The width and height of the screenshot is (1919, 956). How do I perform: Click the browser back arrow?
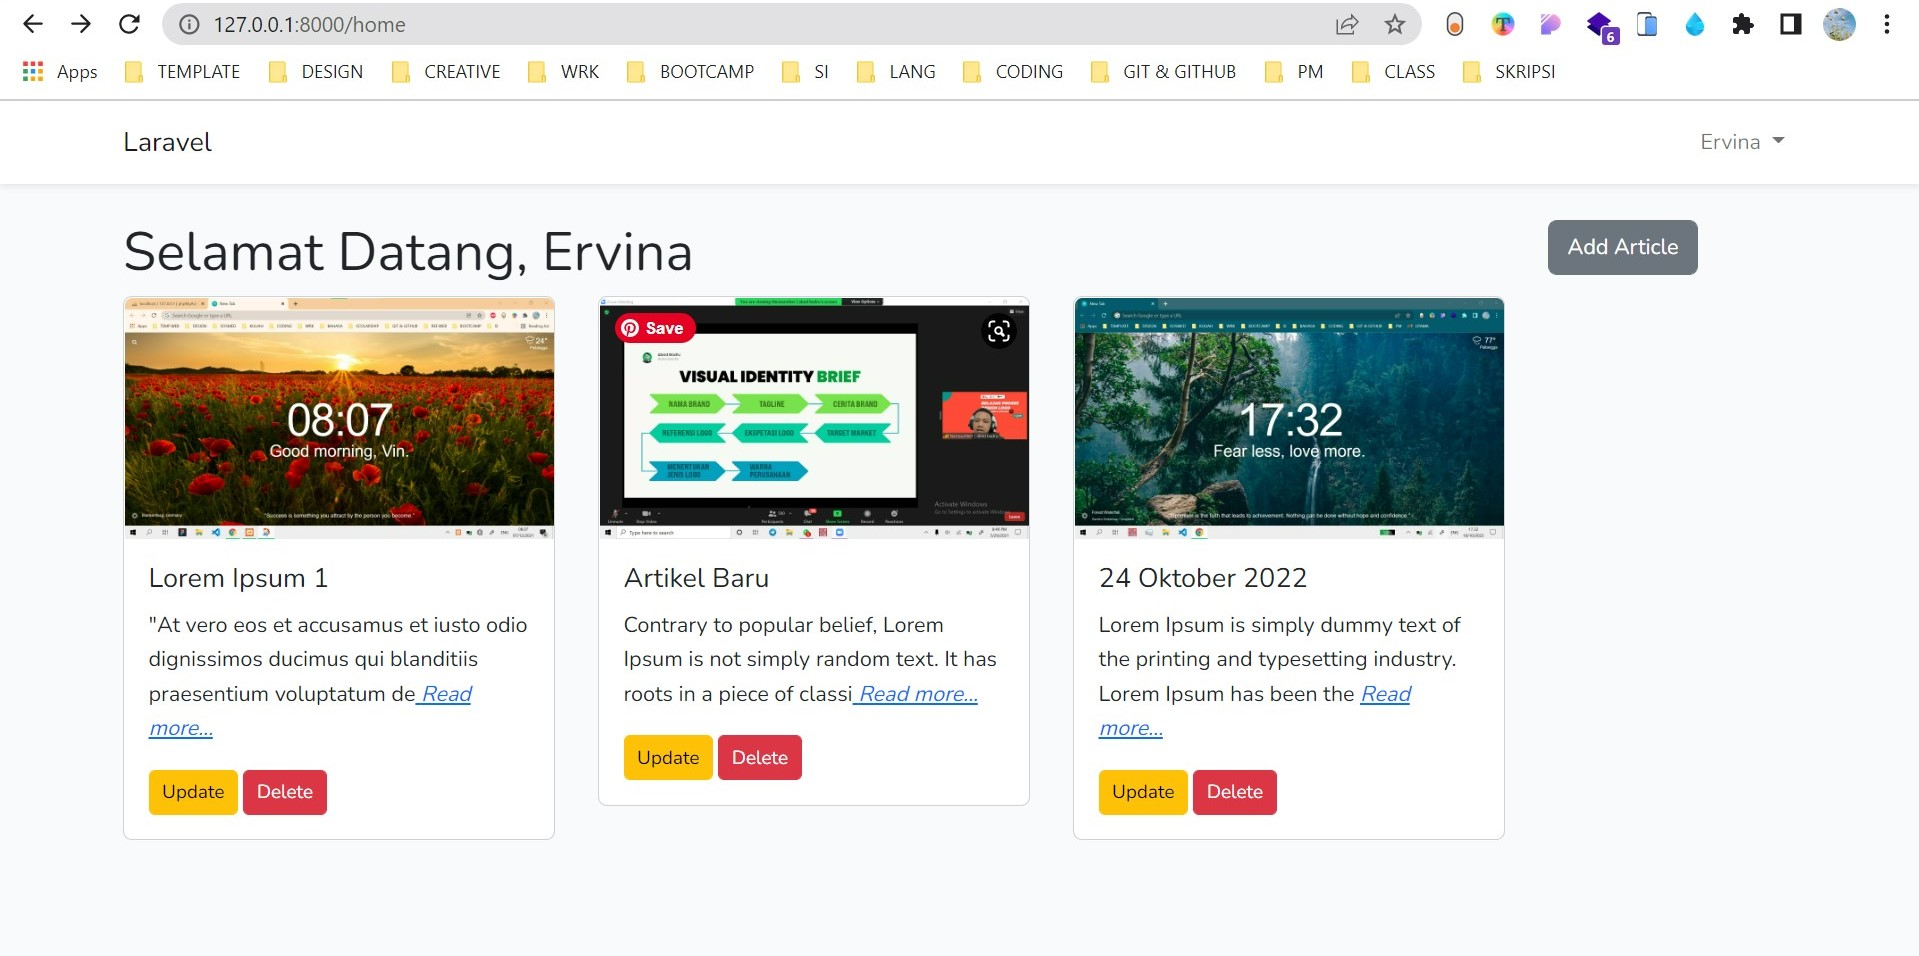point(33,24)
